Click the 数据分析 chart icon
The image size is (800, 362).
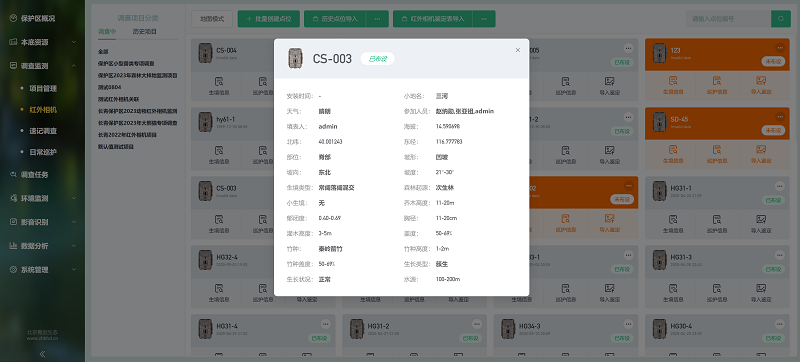[13, 246]
